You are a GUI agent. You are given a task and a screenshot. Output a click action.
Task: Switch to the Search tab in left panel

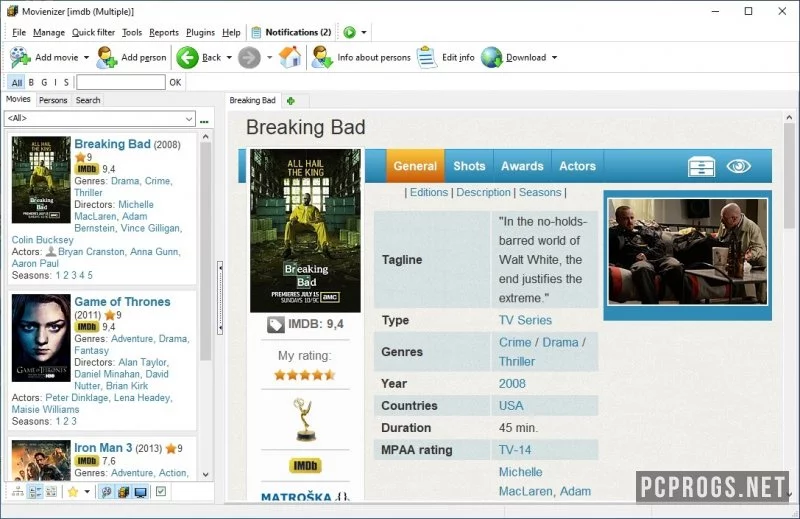pos(88,100)
